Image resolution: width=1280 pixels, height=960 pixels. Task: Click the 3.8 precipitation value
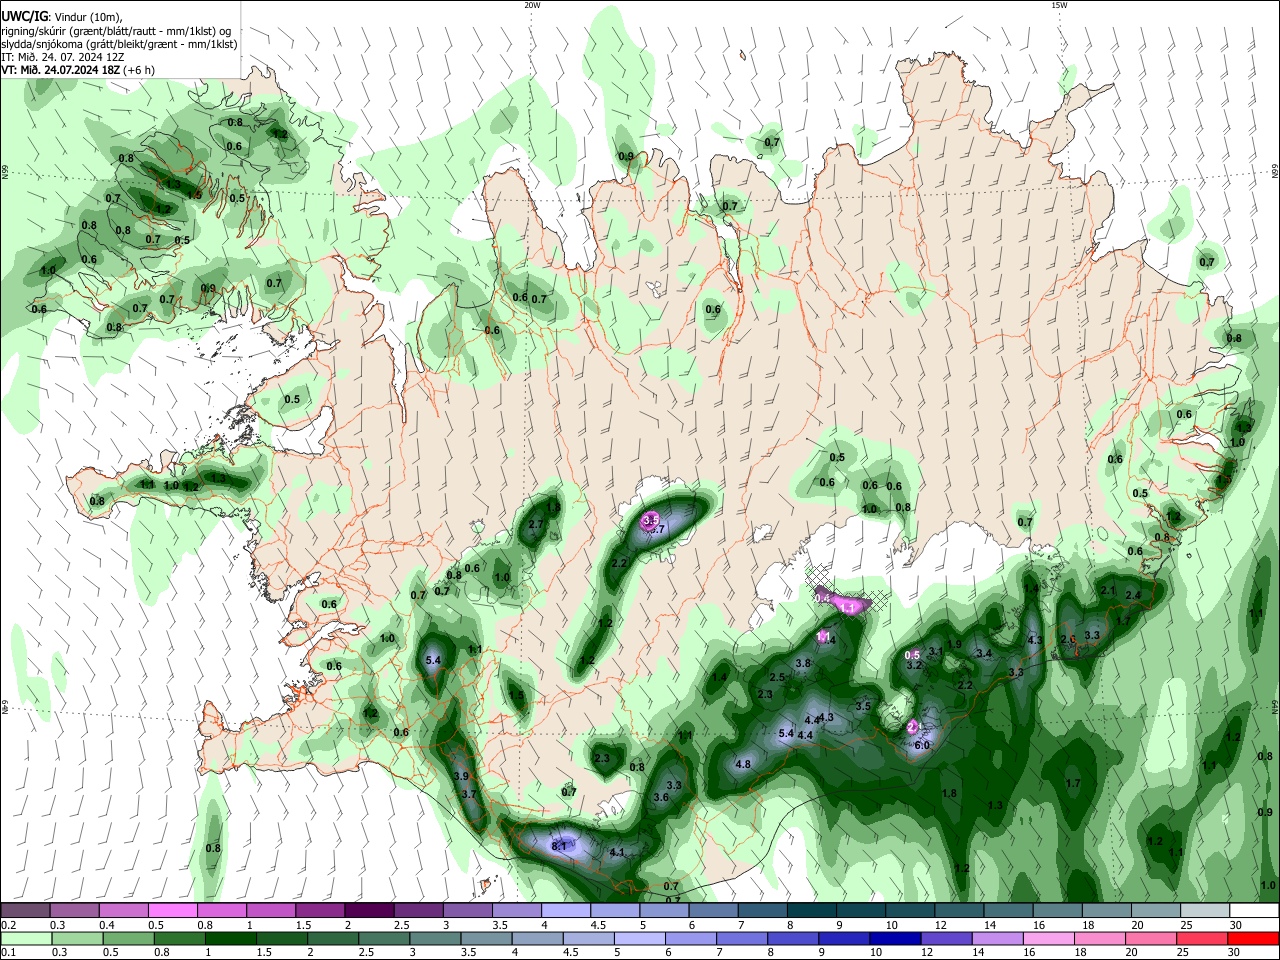pos(803,663)
